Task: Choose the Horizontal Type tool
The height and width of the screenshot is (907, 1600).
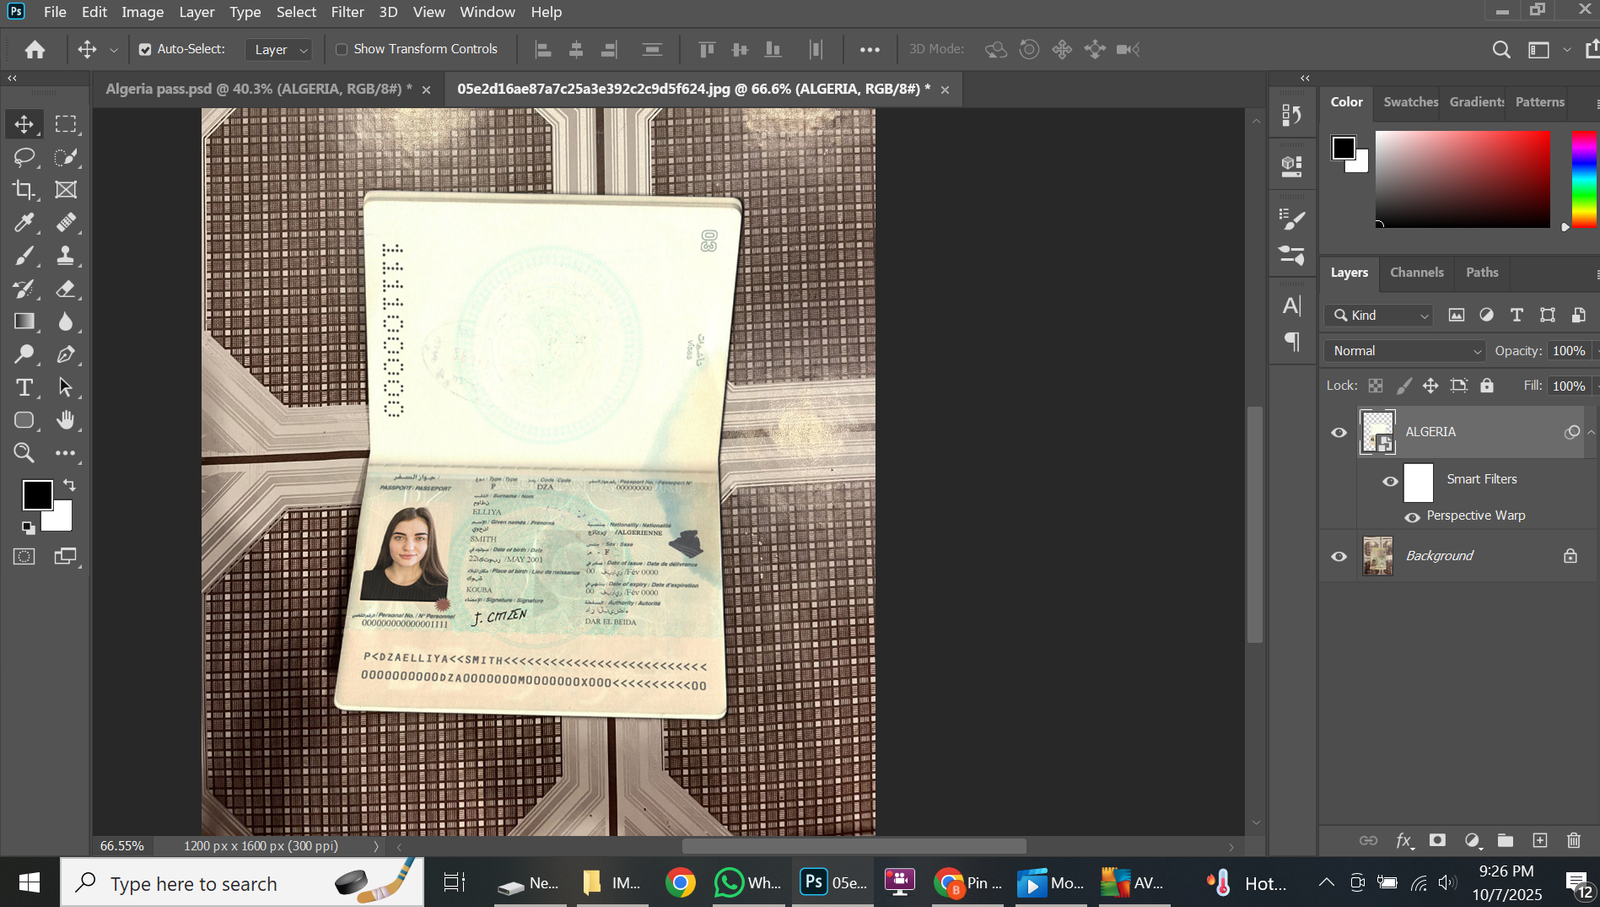Action: click(x=24, y=388)
